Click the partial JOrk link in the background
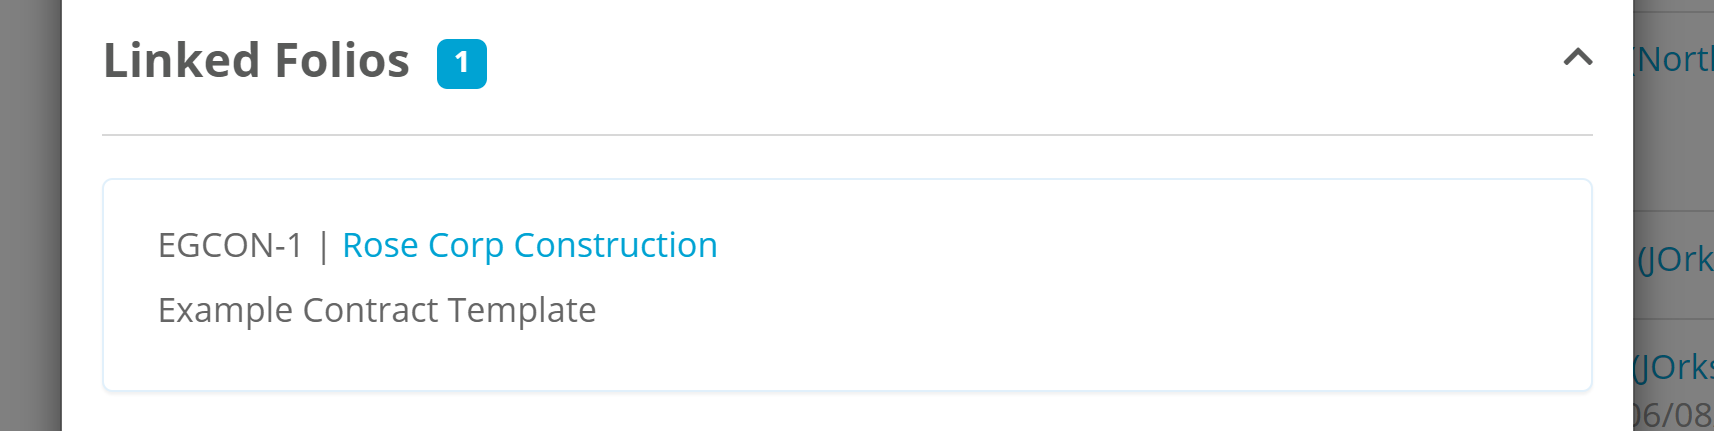Viewport: 1714px width, 431px height. pyautogui.click(x=1675, y=260)
